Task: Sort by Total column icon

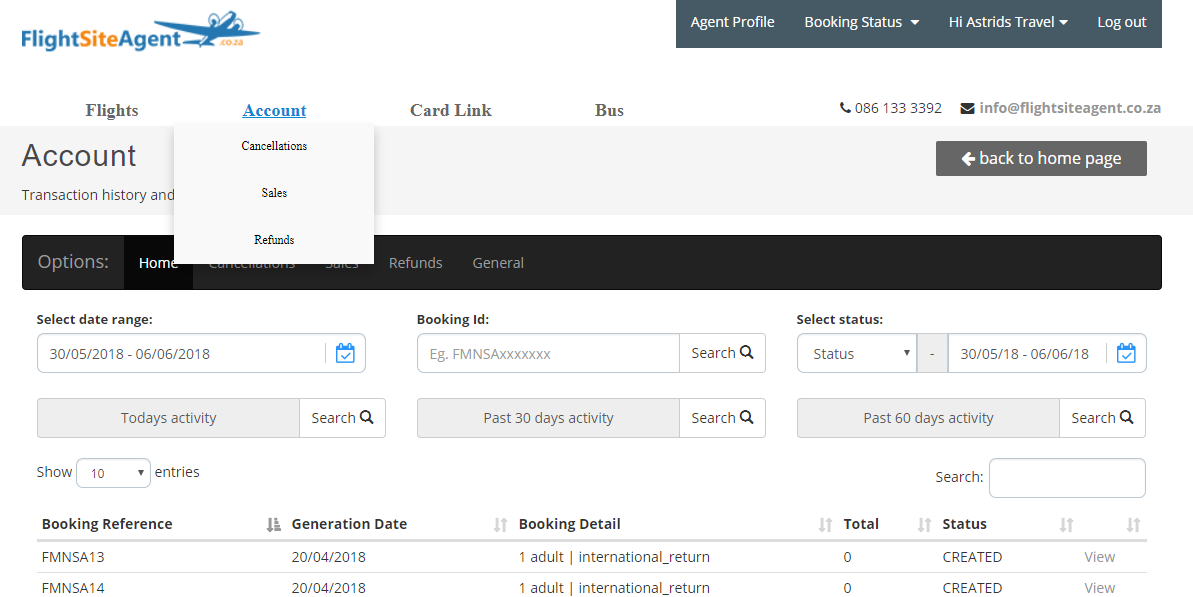Action: pyautogui.click(x=924, y=525)
